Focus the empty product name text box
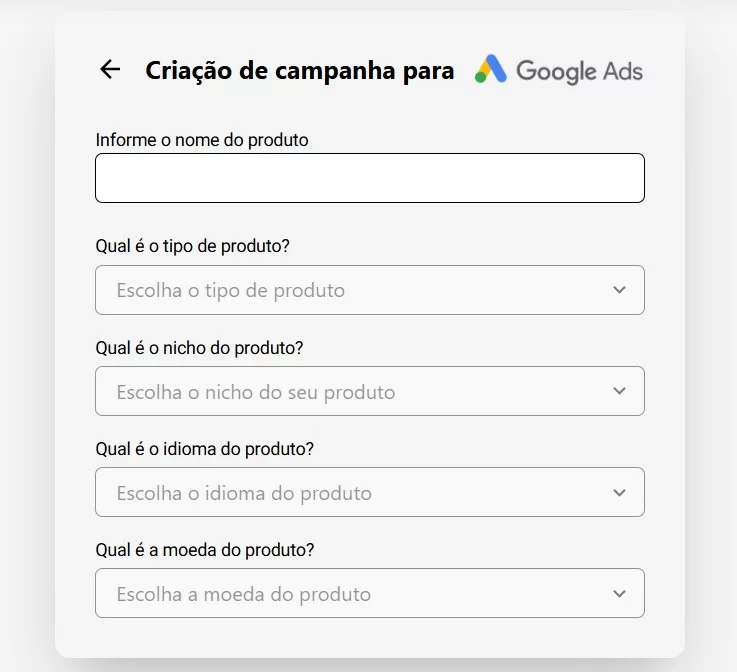This screenshot has height=672, width=737. (x=369, y=178)
